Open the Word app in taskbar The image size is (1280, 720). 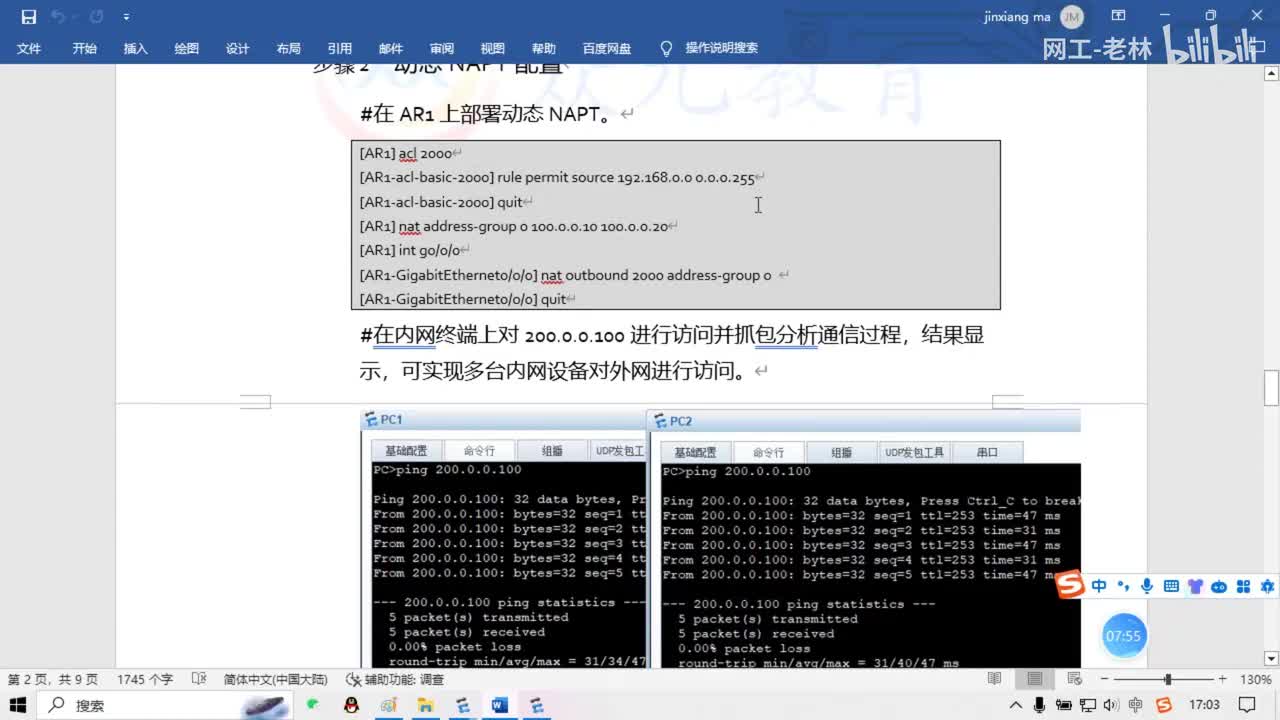tap(499, 705)
